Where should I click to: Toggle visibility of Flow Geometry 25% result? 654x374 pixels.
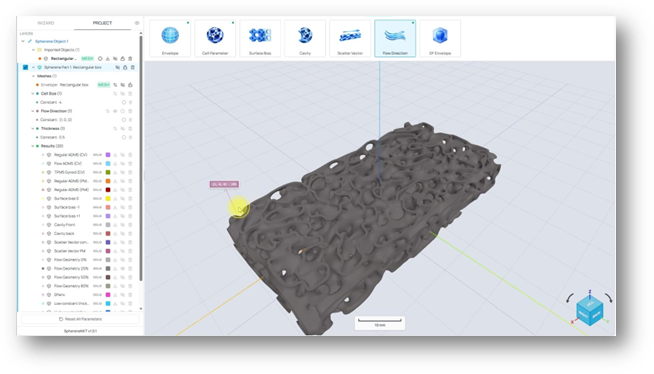(123, 269)
